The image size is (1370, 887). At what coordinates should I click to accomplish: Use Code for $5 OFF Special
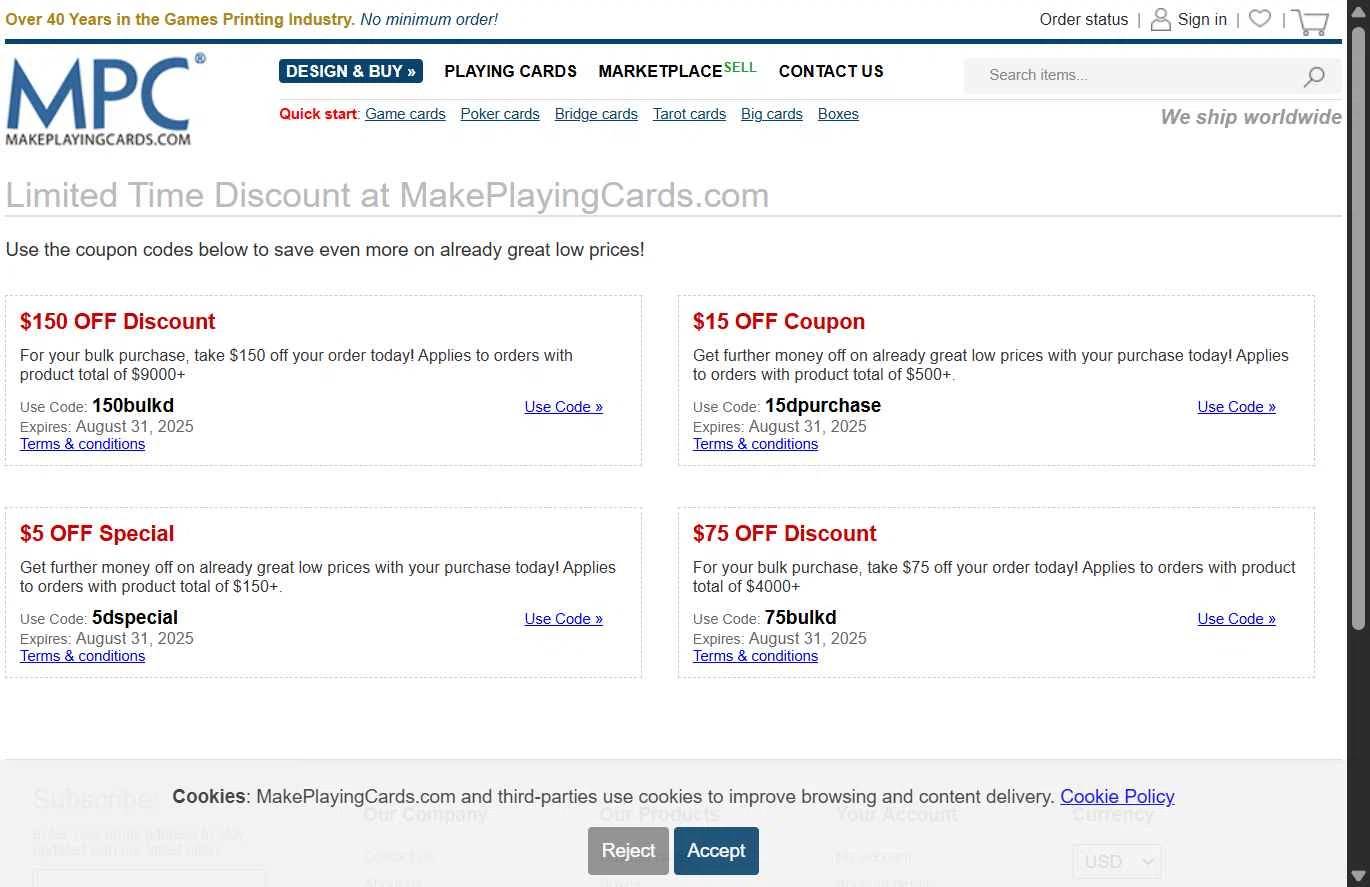[564, 619]
